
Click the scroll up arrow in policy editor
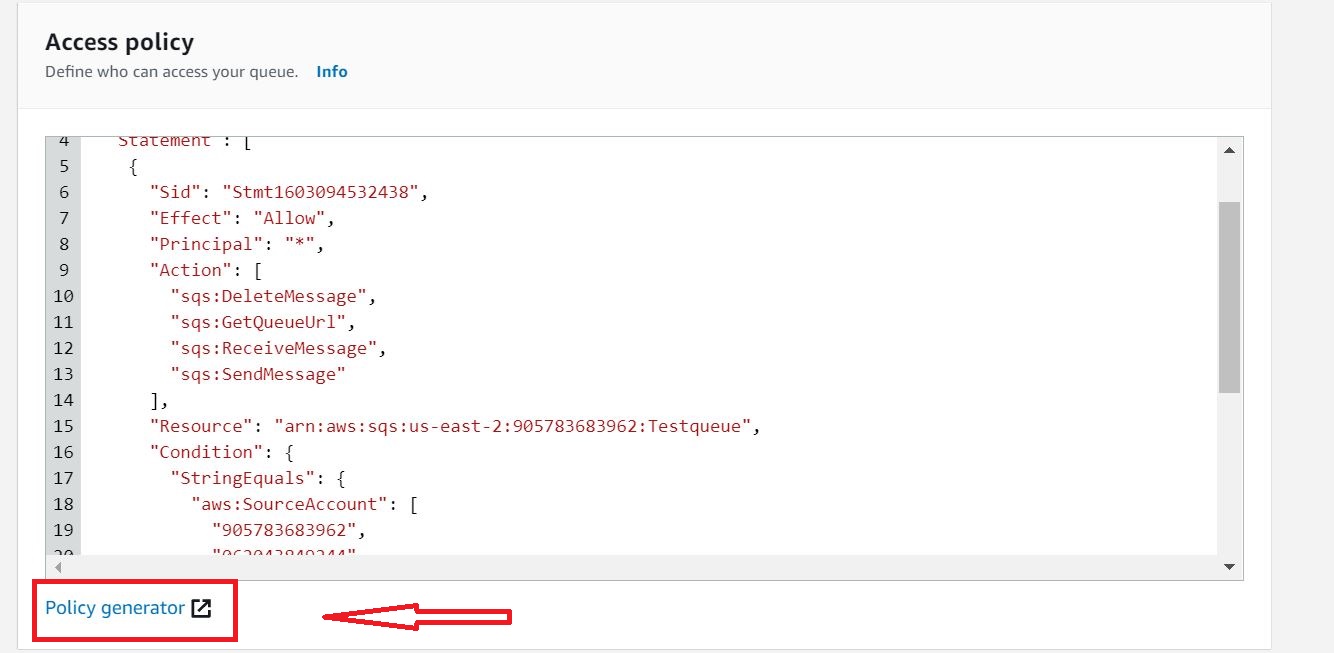[1229, 150]
